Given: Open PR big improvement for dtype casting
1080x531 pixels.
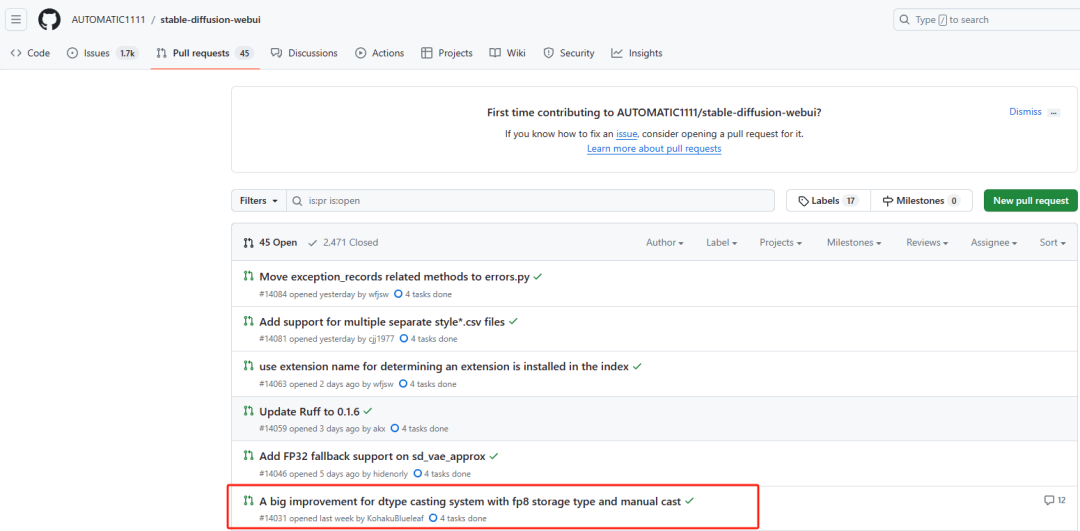Looking at the screenshot, I should click(x=470, y=501).
